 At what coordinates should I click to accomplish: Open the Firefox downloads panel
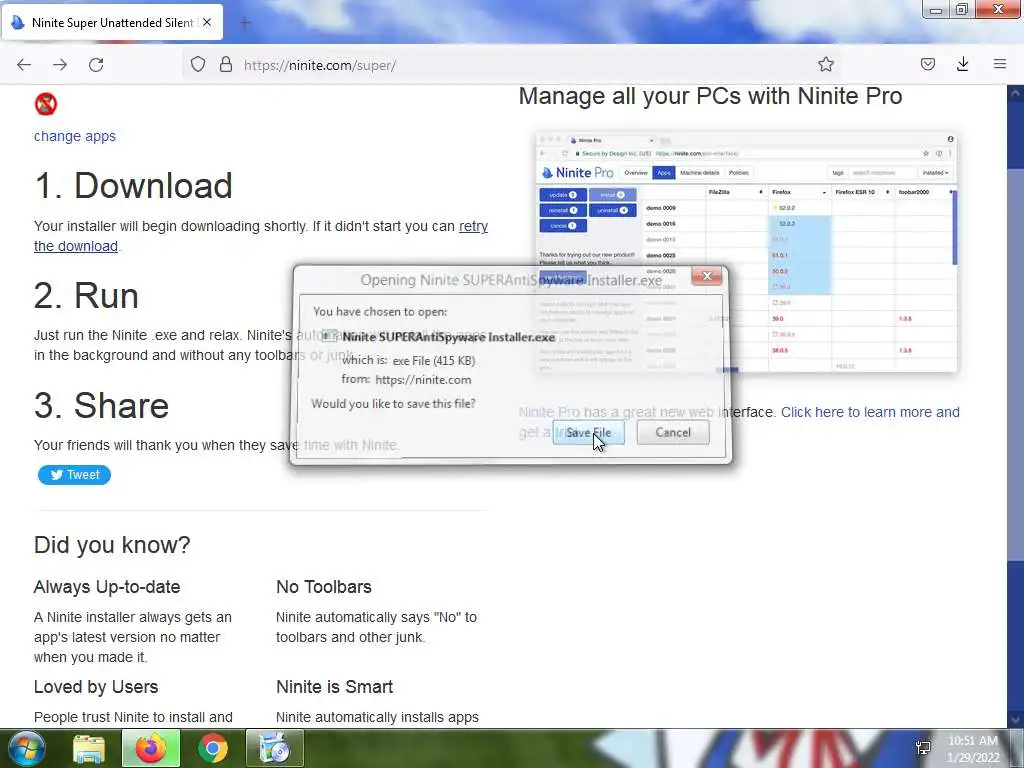tap(963, 64)
